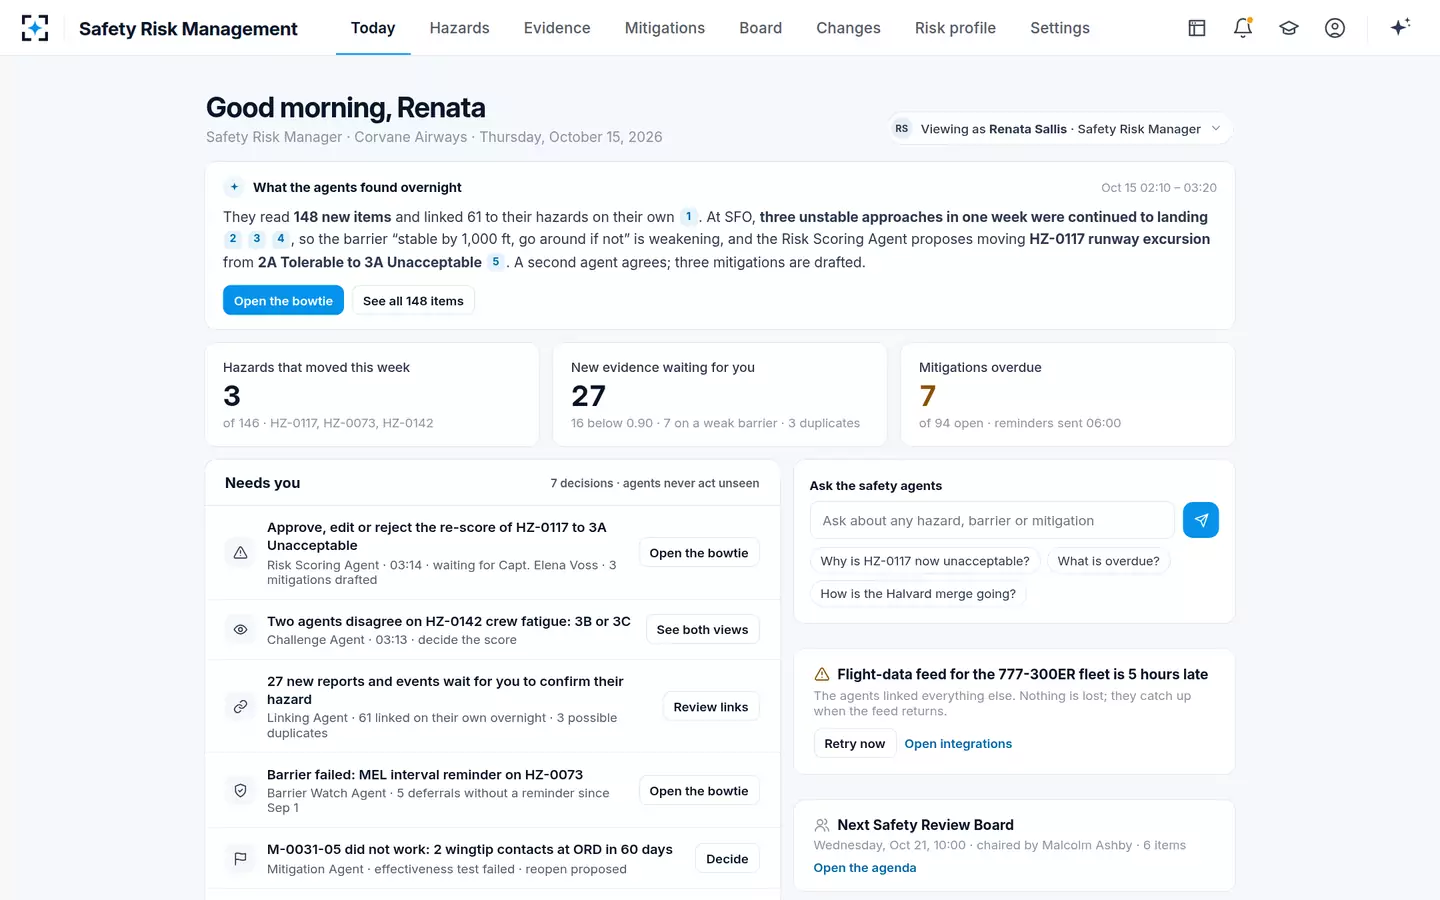Open citation reference number 1
Screen dimensions: 1440x900
click(689, 217)
